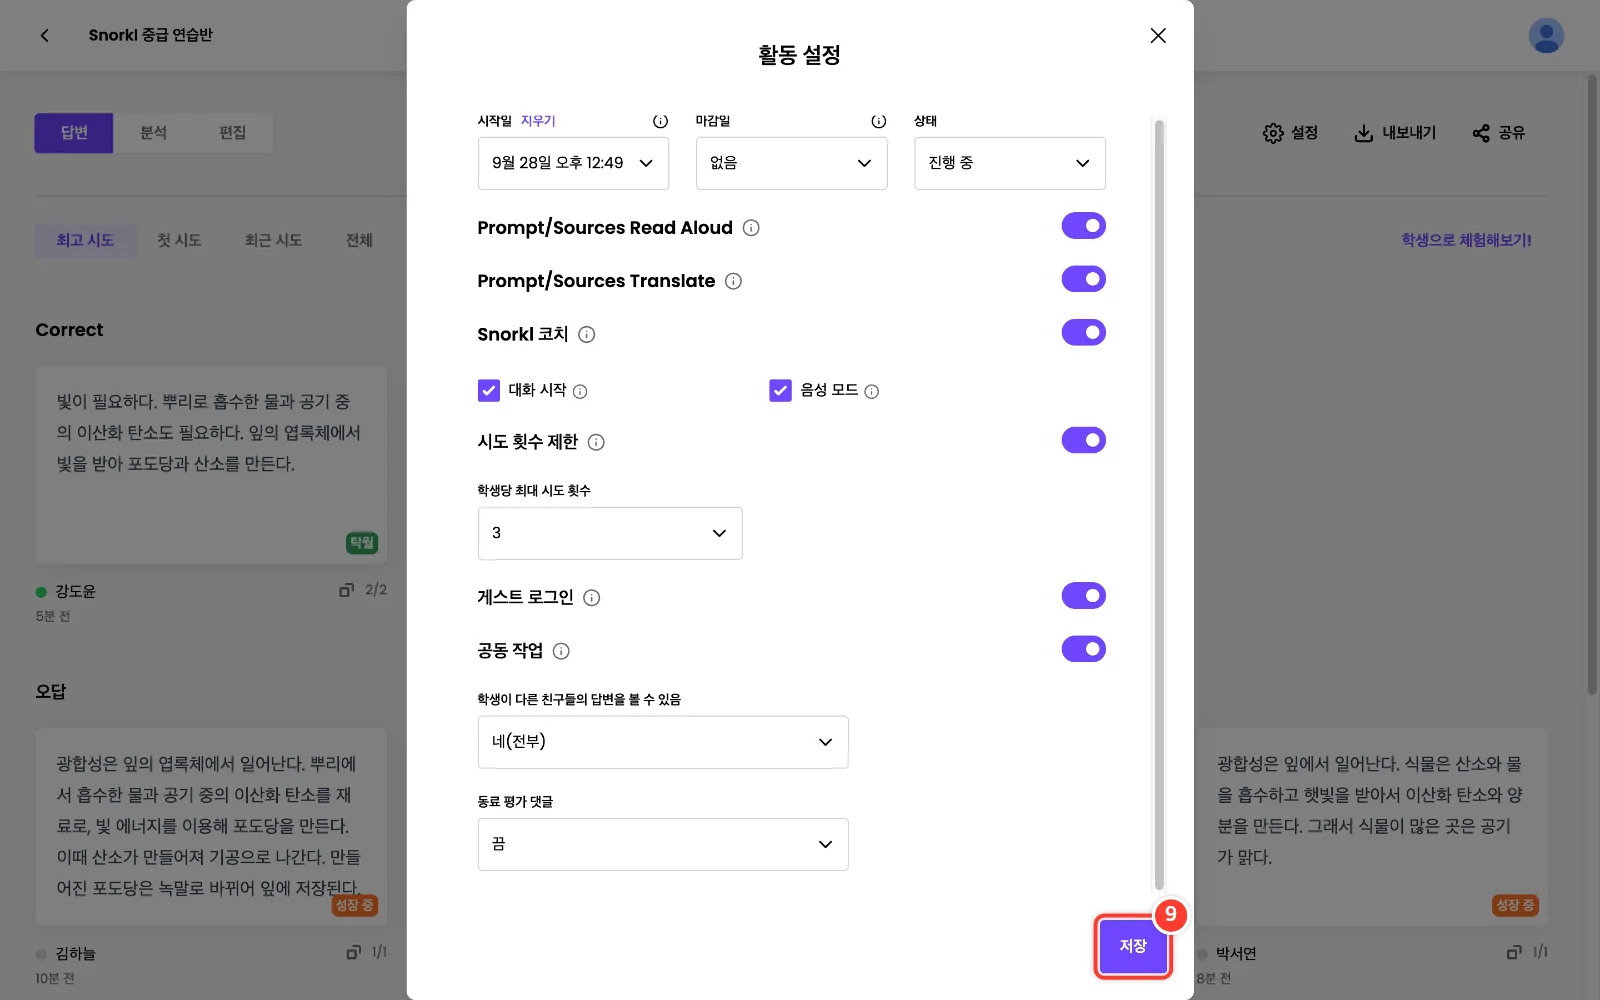The height and width of the screenshot is (1000, 1600).
Task: Select the 첫 시도 filter tab
Action: click(x=179, y=241)
